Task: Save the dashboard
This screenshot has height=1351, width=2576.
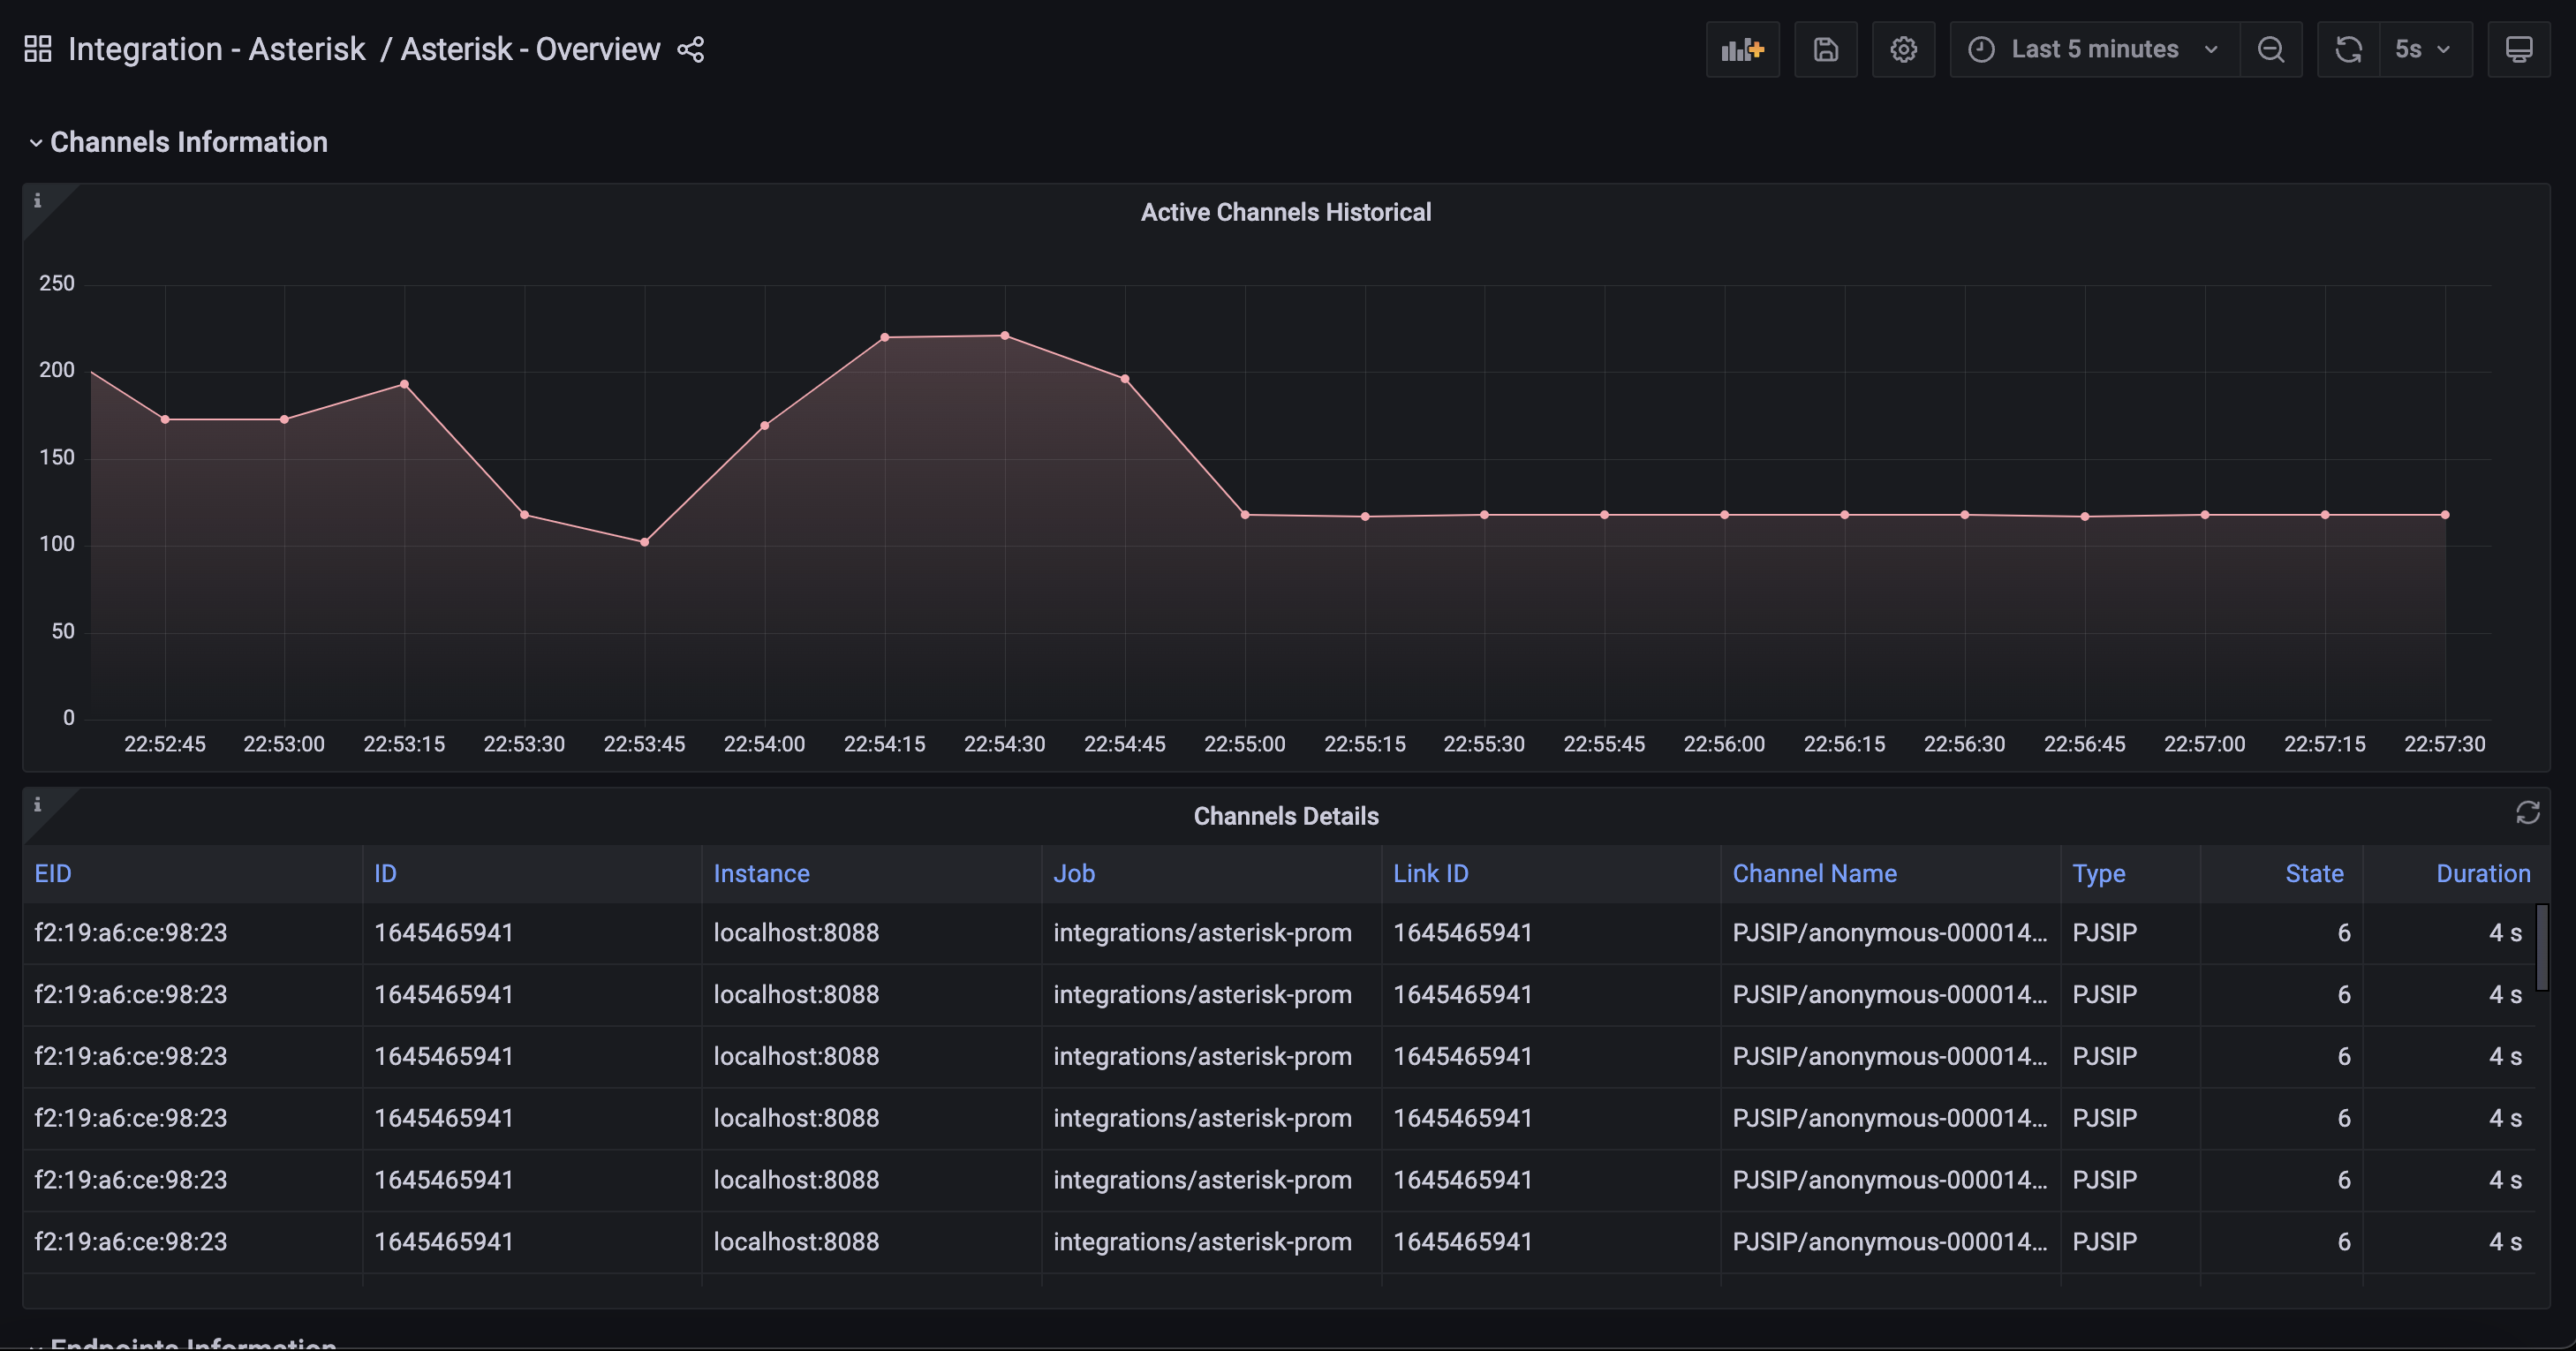Action: coord(1825,49)
